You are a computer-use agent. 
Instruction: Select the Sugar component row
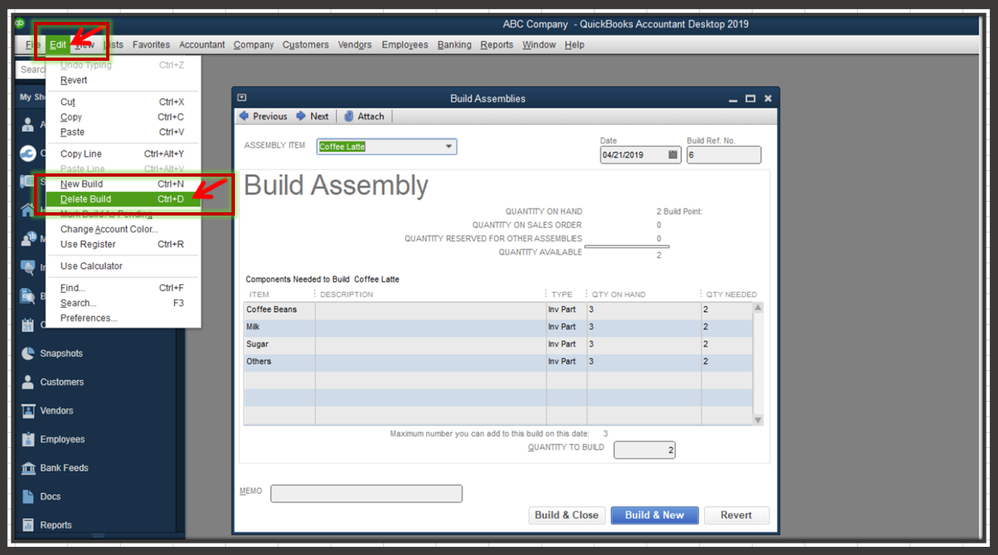point(498,344)
